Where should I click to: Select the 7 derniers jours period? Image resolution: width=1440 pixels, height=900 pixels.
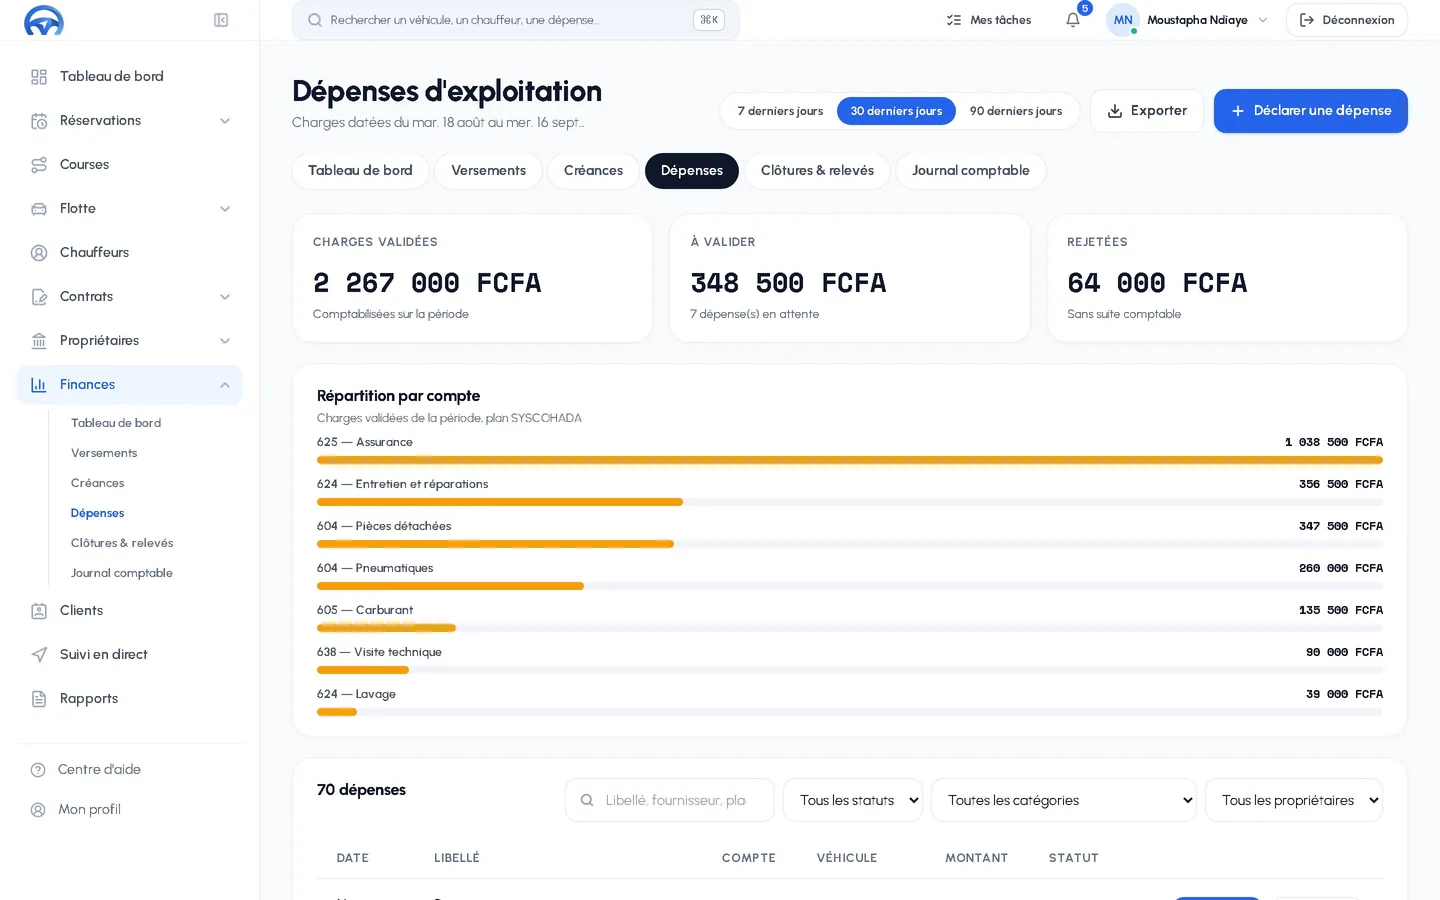click(x=780, y=111)
